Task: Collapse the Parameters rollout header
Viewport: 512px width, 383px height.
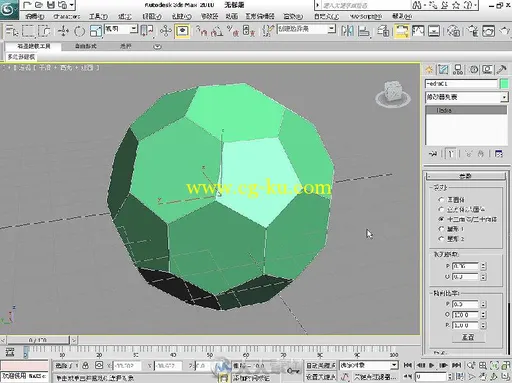Action: click(x=466, y=176)
